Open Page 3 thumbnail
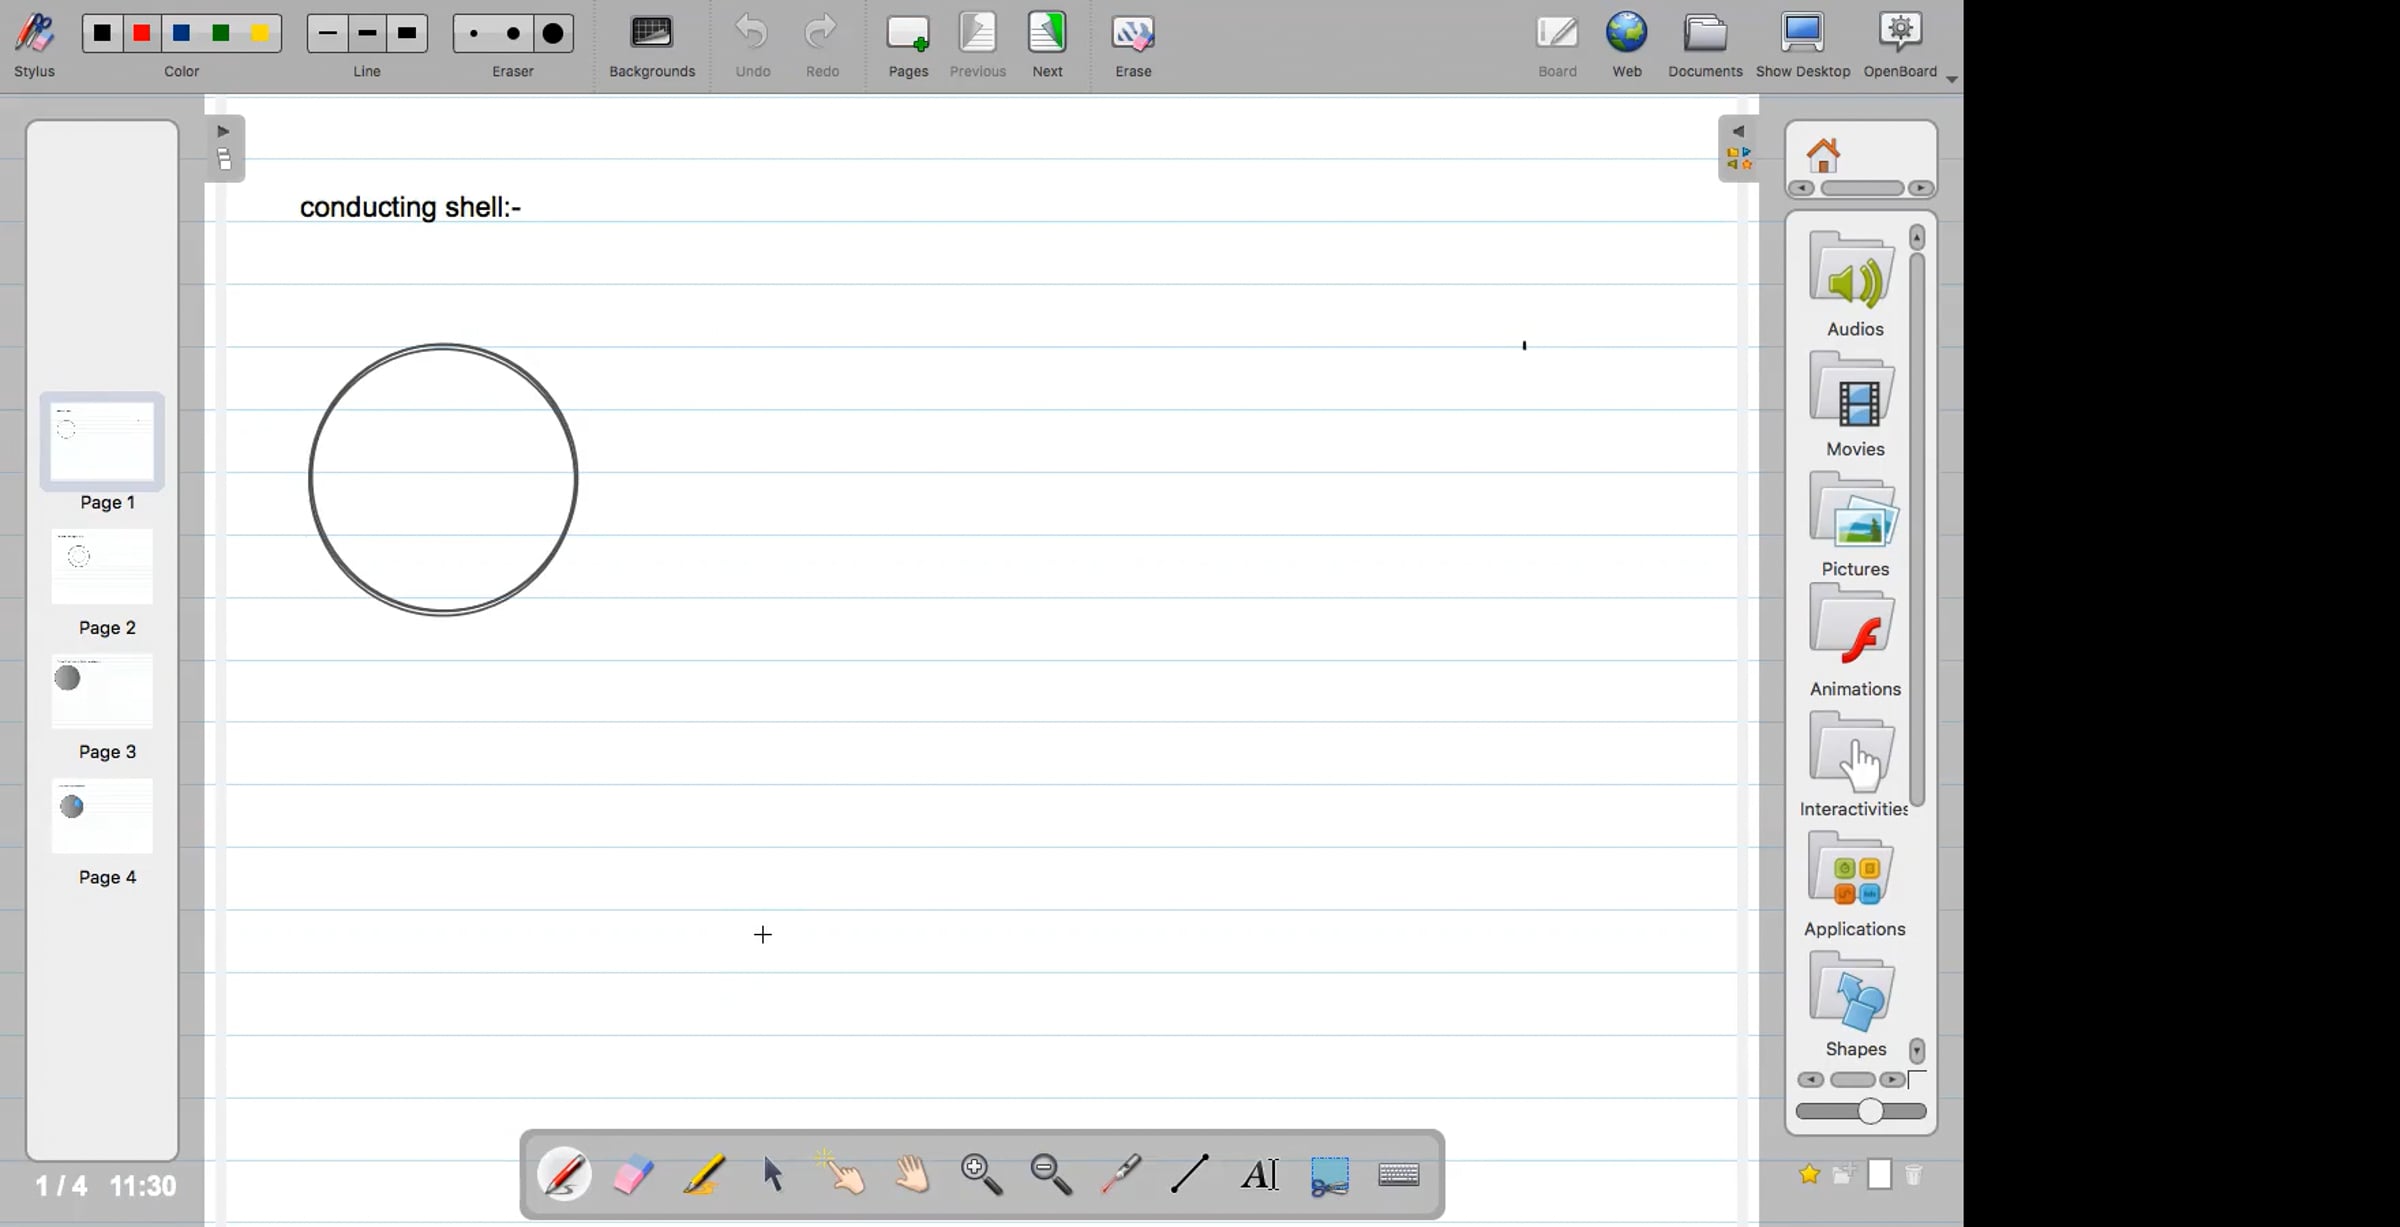The height and width of the screenshot is (1227, 2400). pos(103,692)
